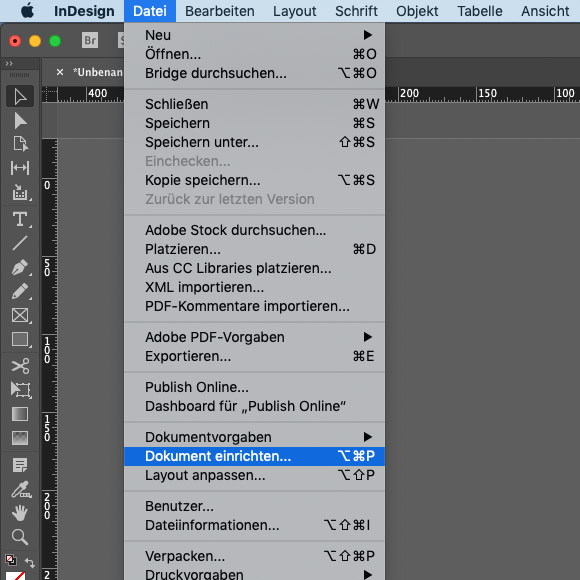
Task: Open the InDesign application menu
Action: (x=84, y=11)
